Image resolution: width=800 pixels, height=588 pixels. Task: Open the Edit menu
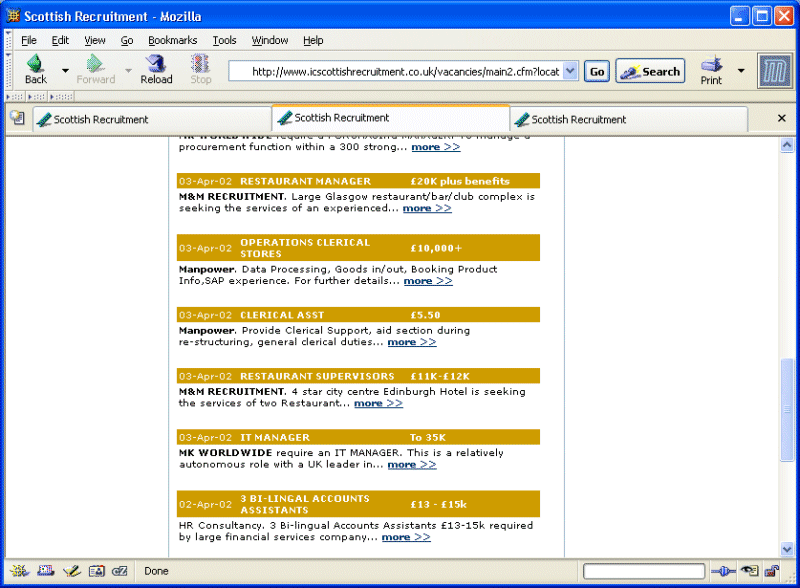pos(60,40)
